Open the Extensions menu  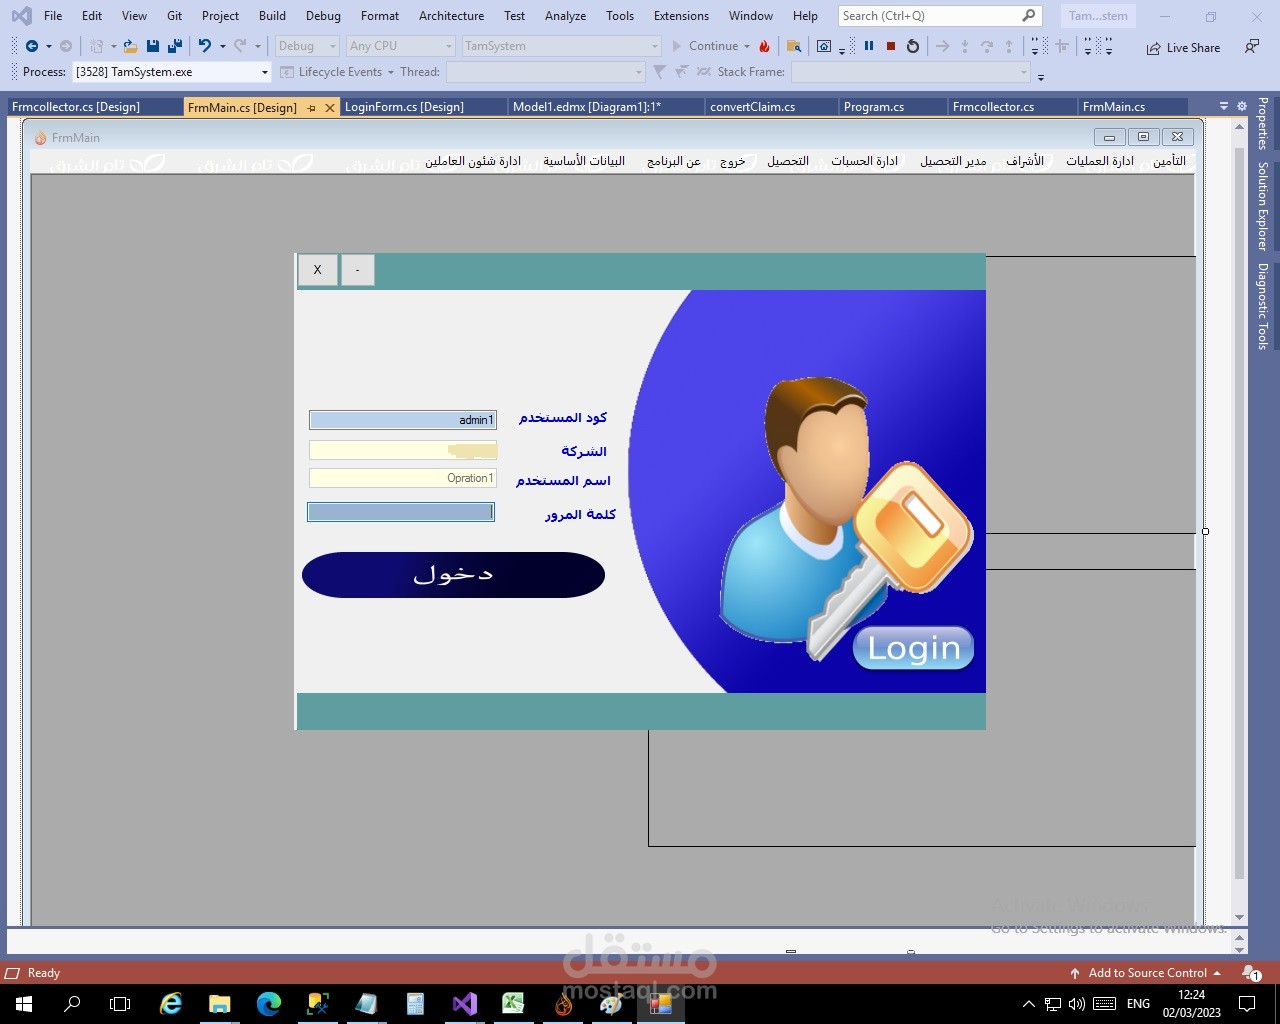pos(681,16)
